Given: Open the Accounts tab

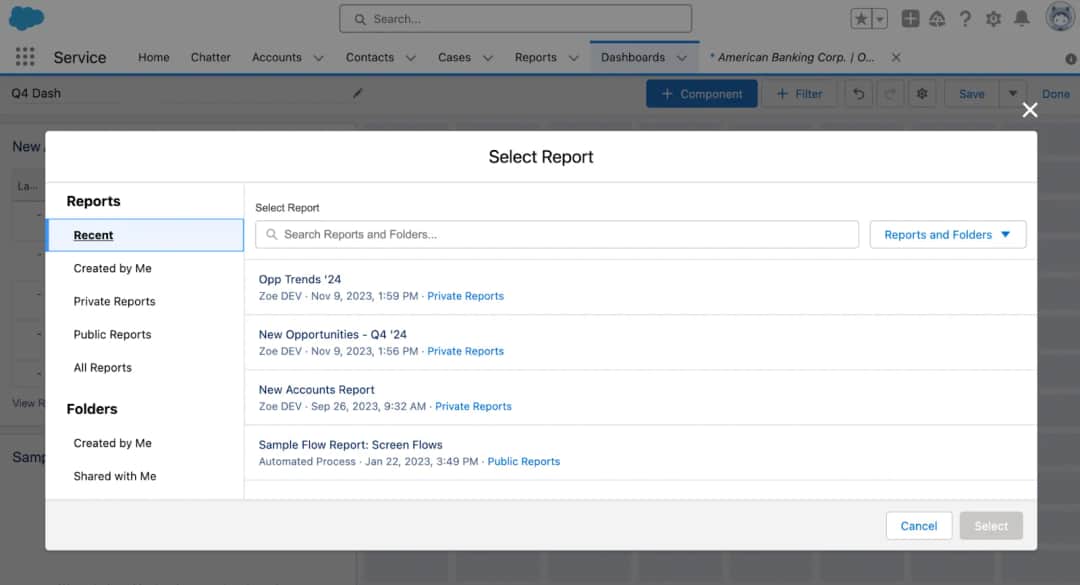Looking at the screenshot, I should click(x=276, y=57).
